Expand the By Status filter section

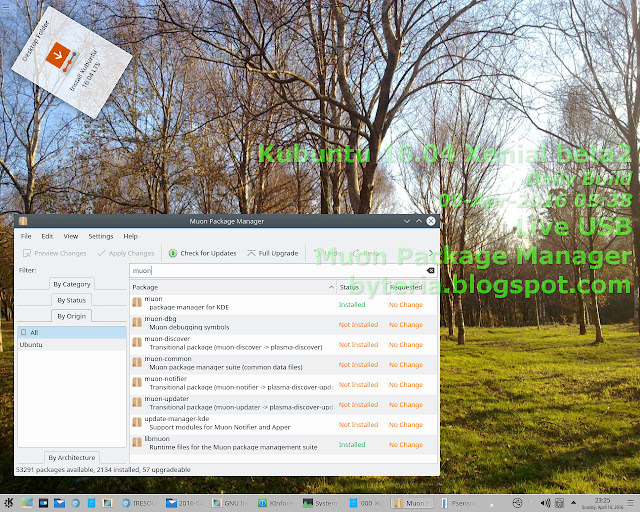coord(71,300)
